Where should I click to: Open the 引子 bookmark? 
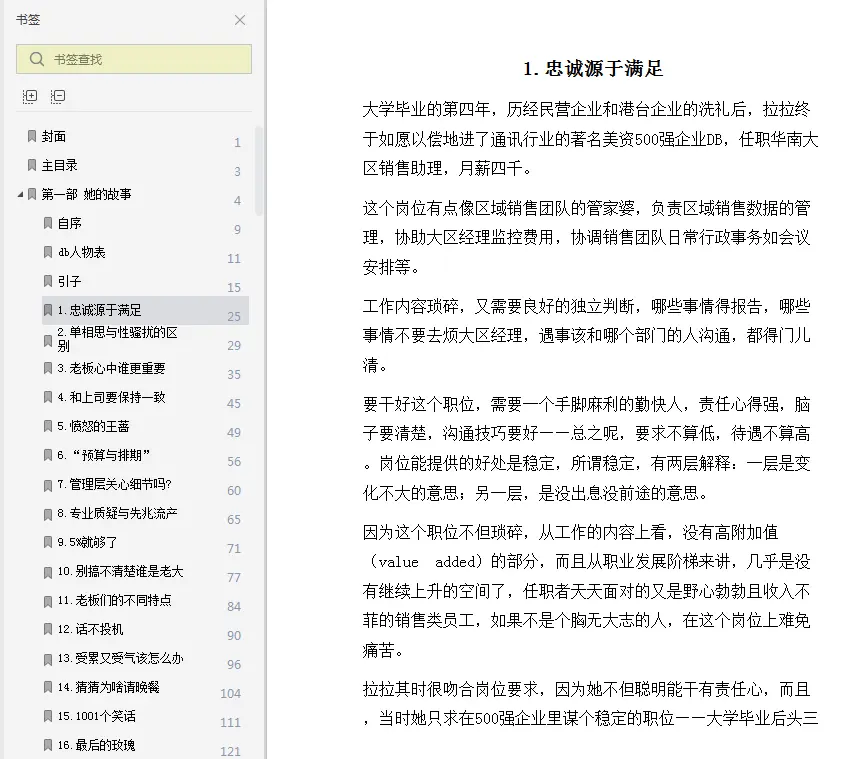[x=69, y=281]
